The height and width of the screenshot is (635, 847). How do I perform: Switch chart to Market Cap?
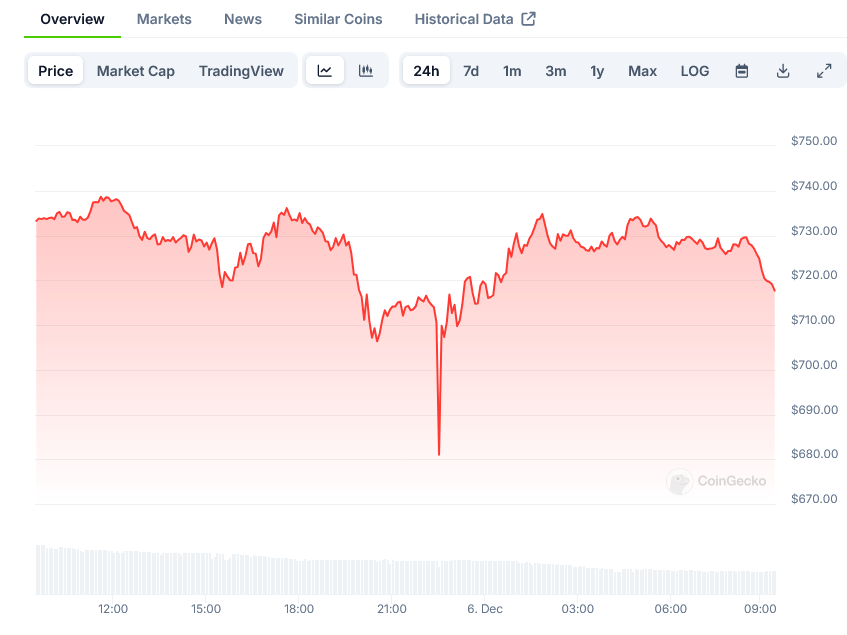point(136,71)
